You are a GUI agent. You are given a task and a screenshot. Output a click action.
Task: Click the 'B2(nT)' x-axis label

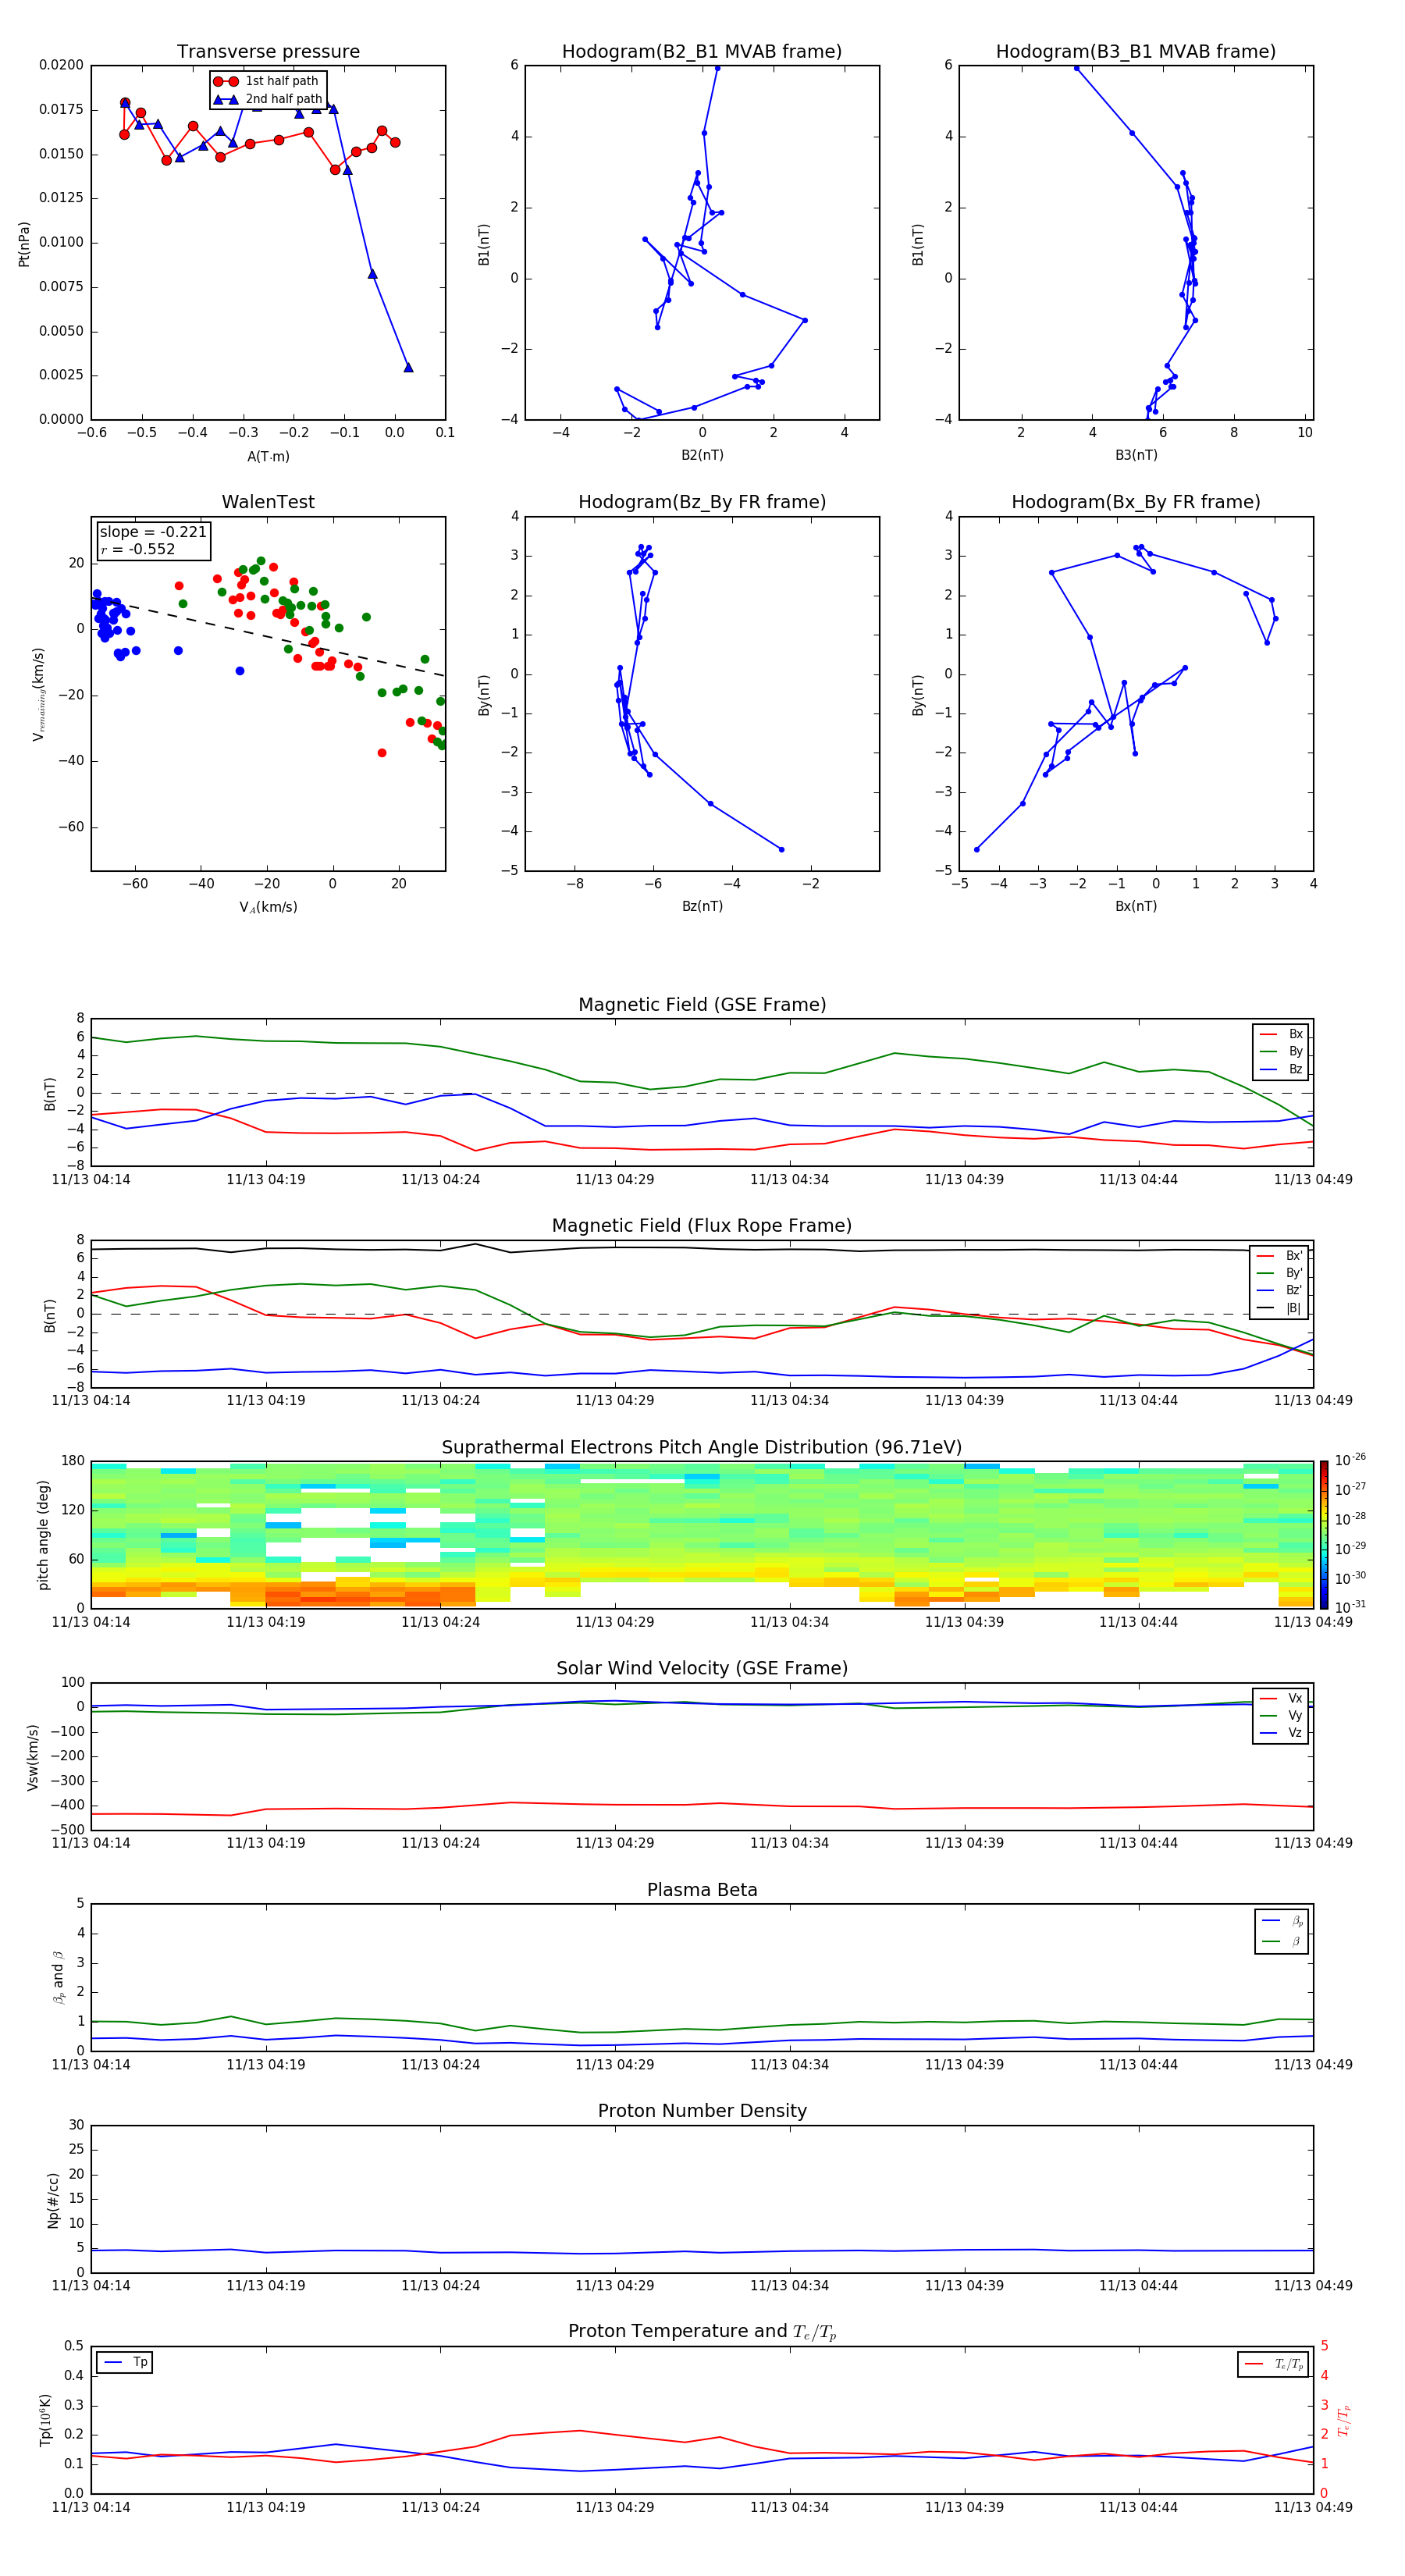coord(702,455)
